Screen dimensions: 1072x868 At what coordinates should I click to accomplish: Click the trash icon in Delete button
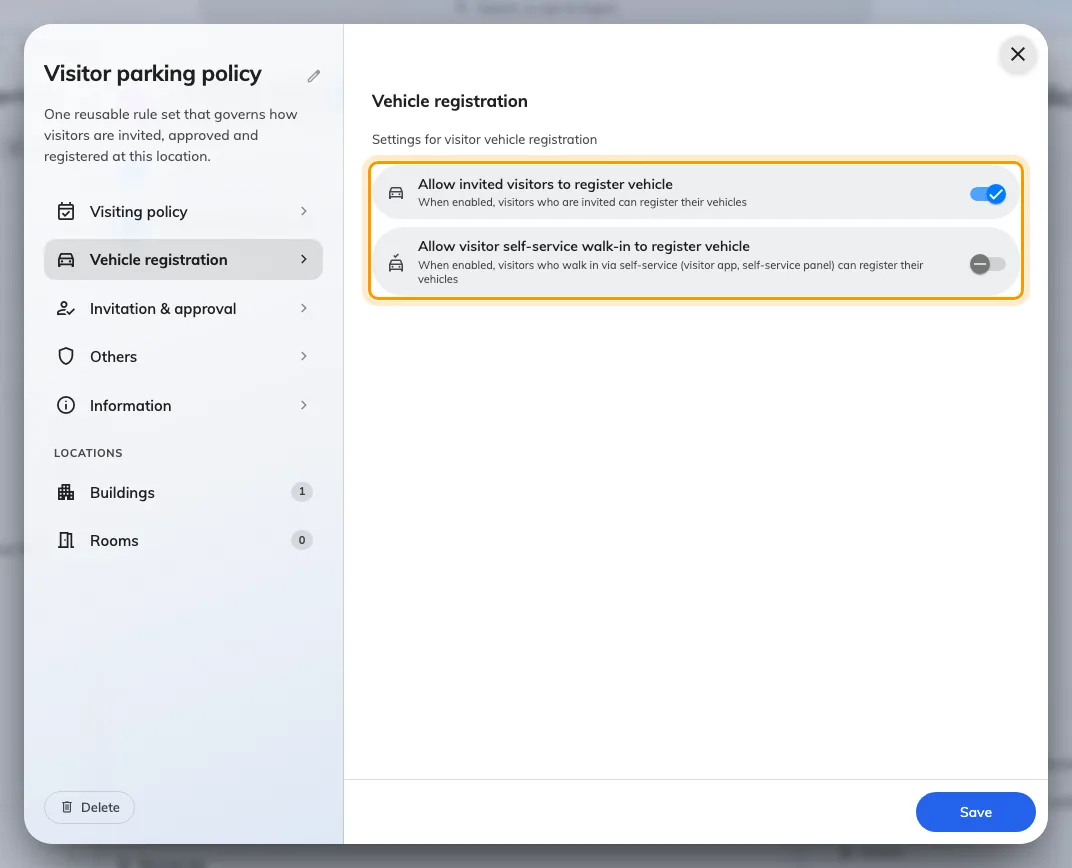(x=67, y=807)
